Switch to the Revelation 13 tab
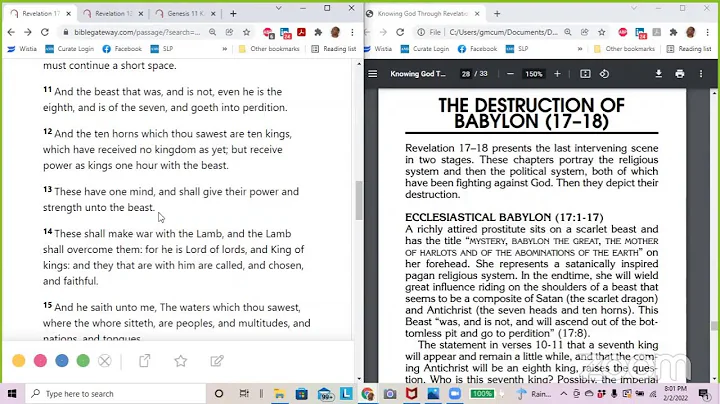Viewport: 720px width, 404px height. (x=113, y=14)
